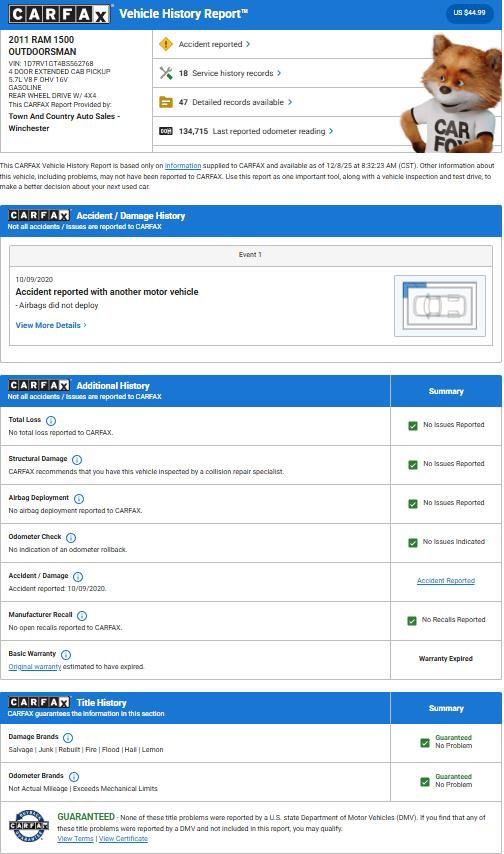Screen dimensions: 504x854
Task: Open the Accident Reported summary link
Action: 446,581
